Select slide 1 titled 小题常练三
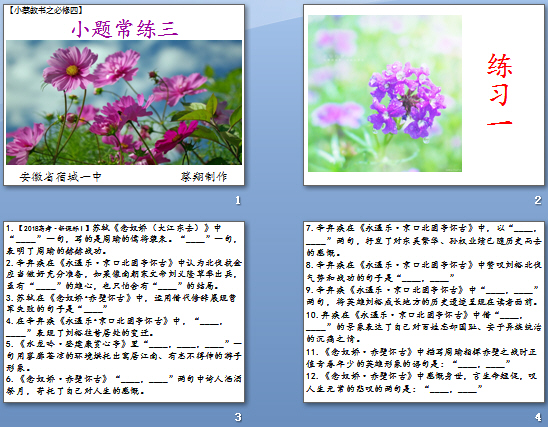 tap(124, 95)
